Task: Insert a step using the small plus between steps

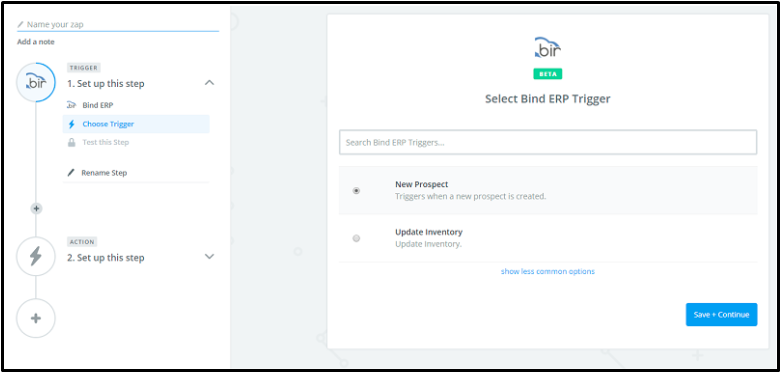Action: point(36,209)
